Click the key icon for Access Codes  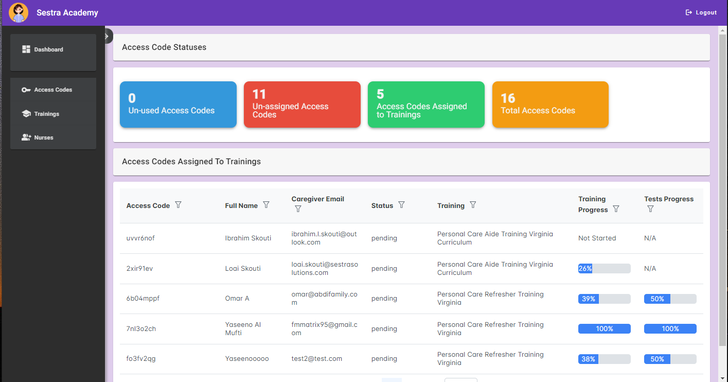[x=26, y=90]
